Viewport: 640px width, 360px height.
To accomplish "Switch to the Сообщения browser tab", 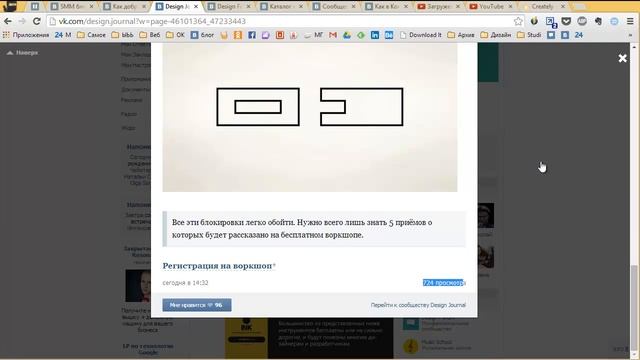I will 333,7.
